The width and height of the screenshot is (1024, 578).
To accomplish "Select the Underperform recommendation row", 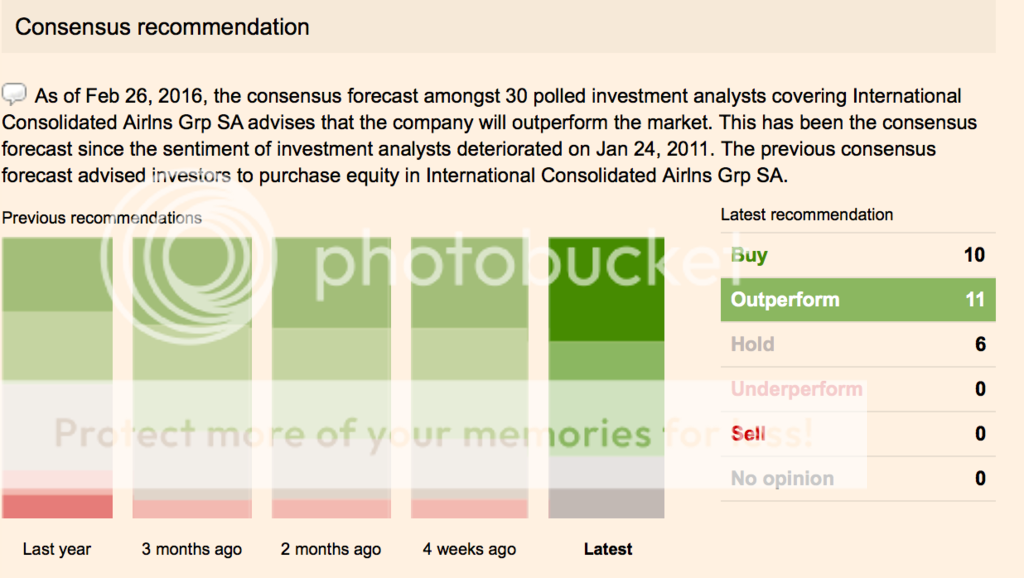I will [x=857, y=389].
